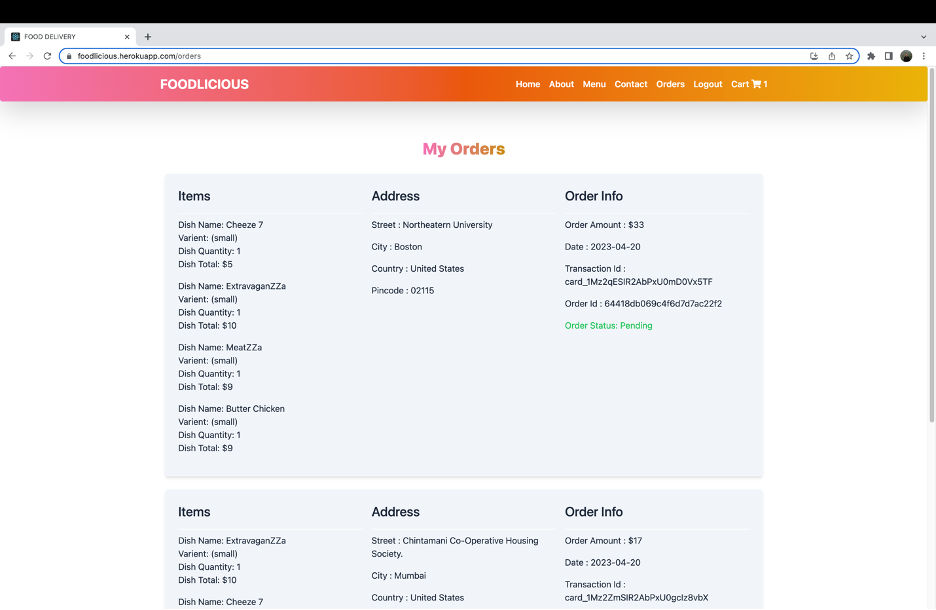Click the back navigation arrow
Image resolution: width=936 pixels, height=610 pixels.
pos(11,56)
